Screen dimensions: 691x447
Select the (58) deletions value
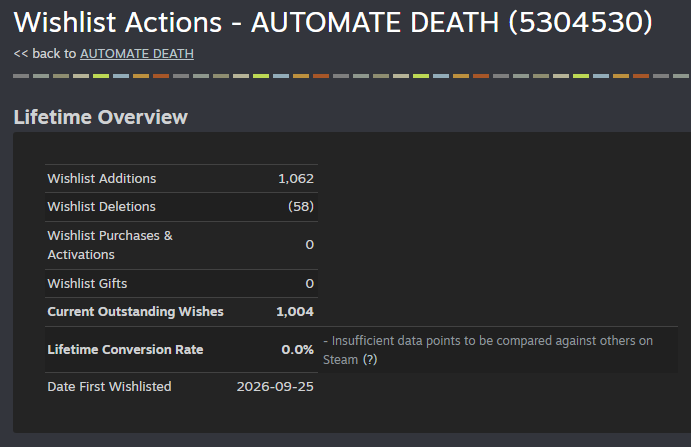301,207
